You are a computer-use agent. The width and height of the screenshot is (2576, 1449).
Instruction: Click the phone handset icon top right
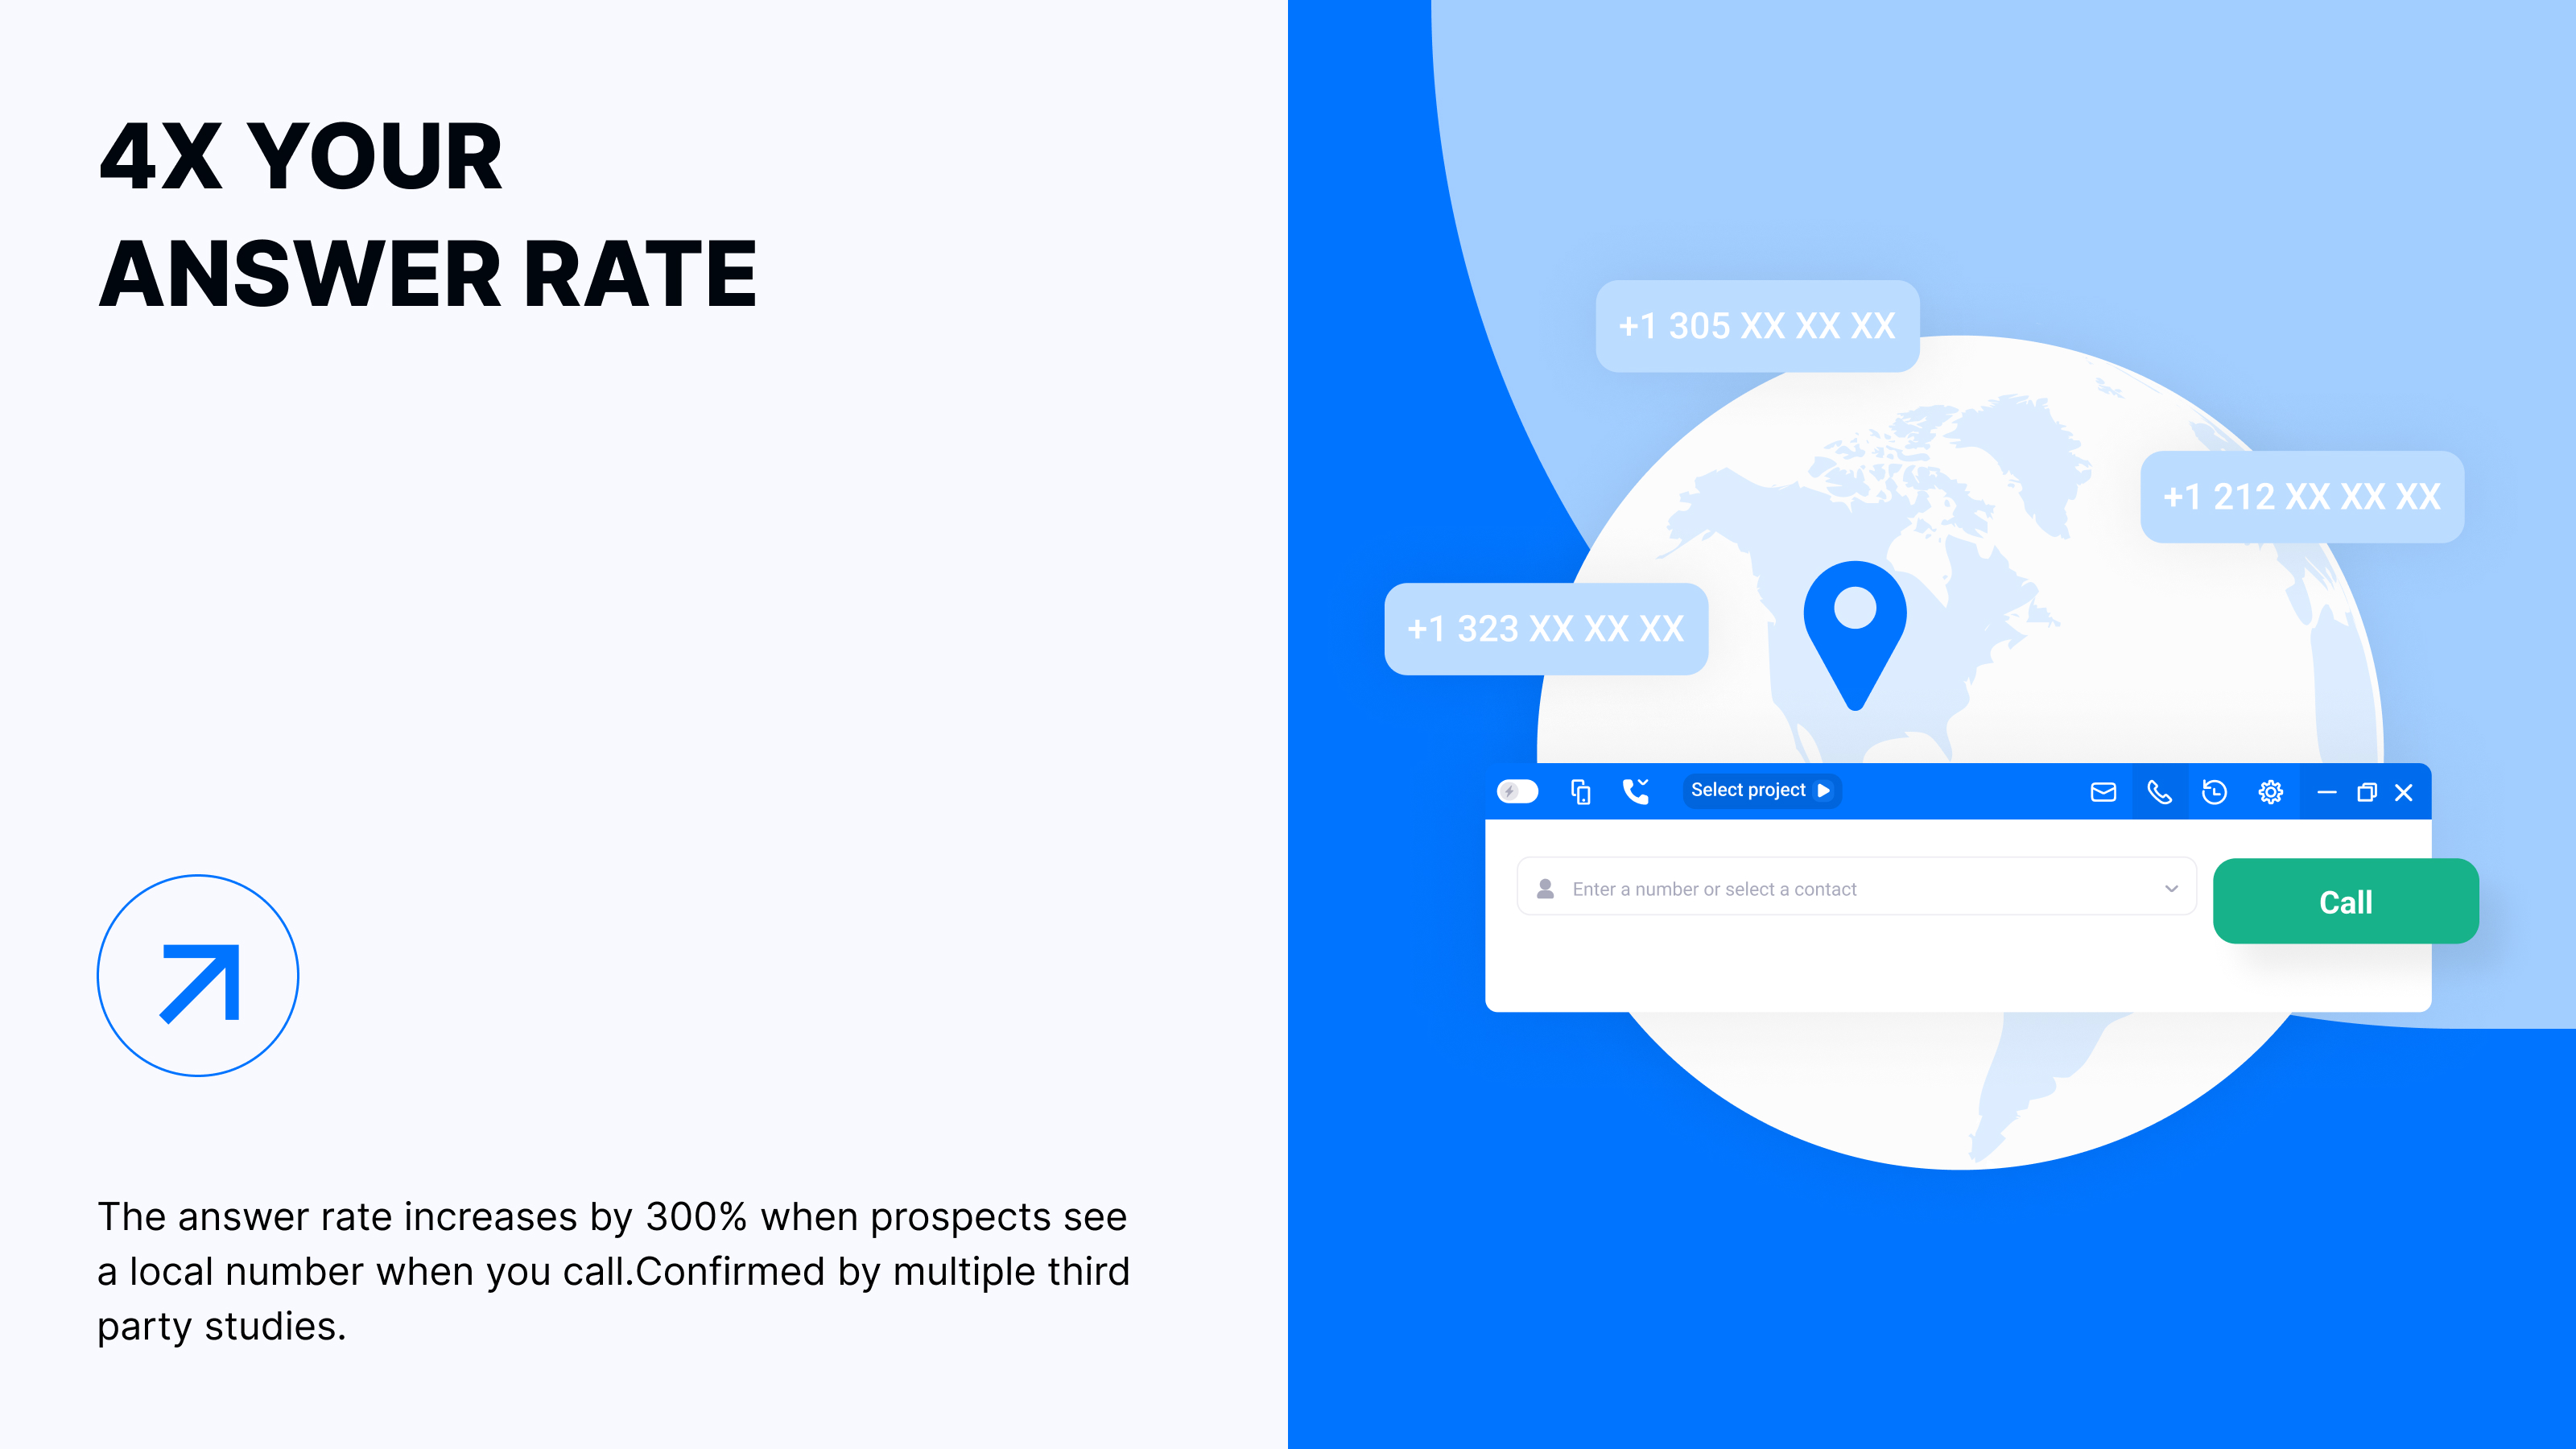(2161, 789)
